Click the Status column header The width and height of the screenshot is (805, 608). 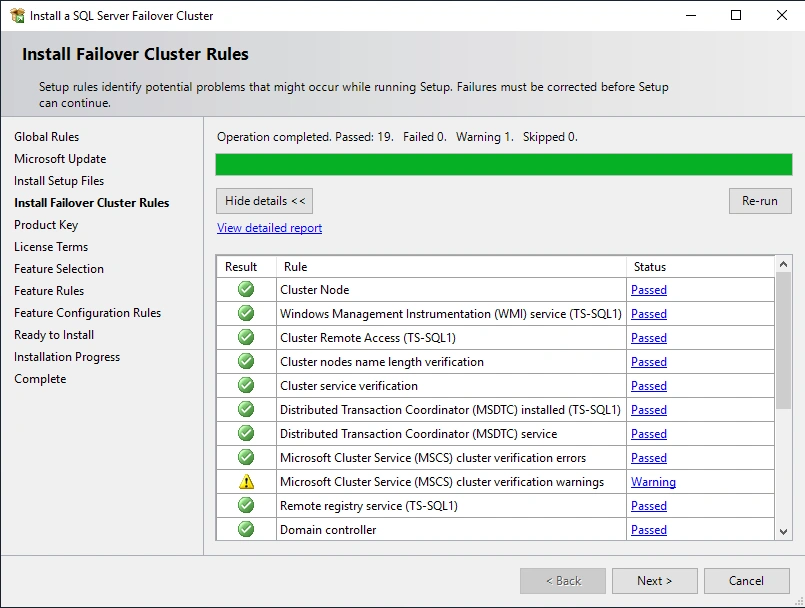point(700,267)
